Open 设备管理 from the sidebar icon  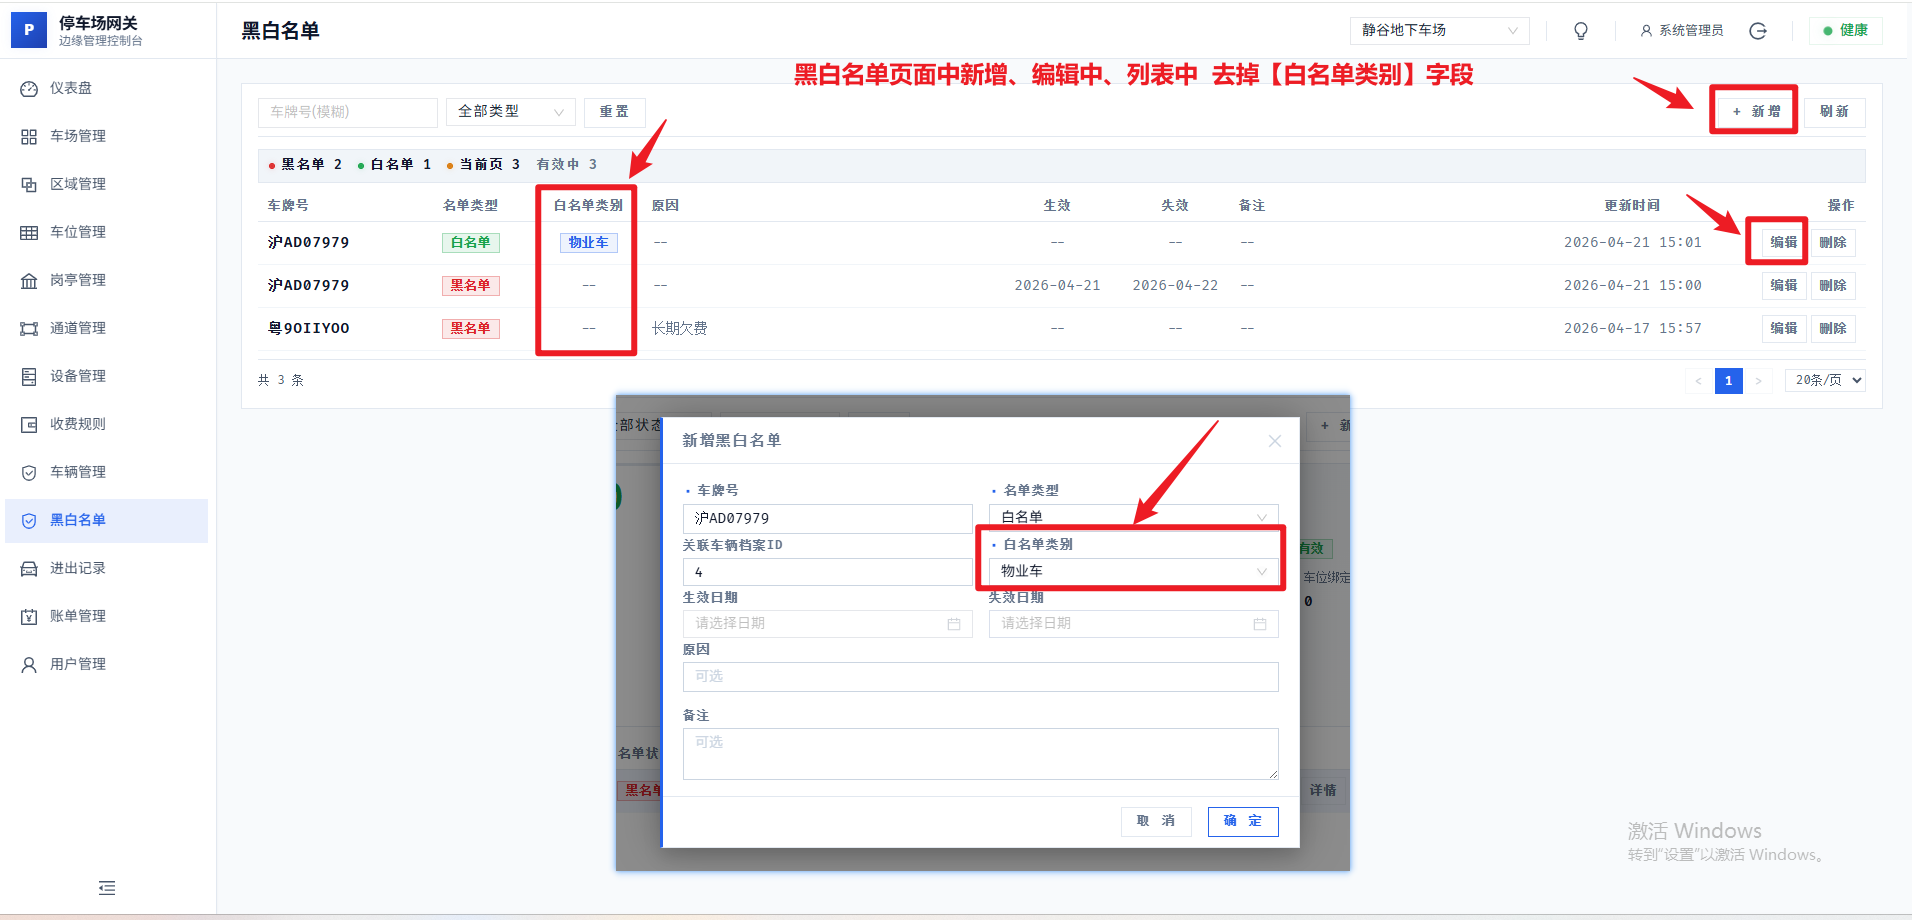coord(28,376)
